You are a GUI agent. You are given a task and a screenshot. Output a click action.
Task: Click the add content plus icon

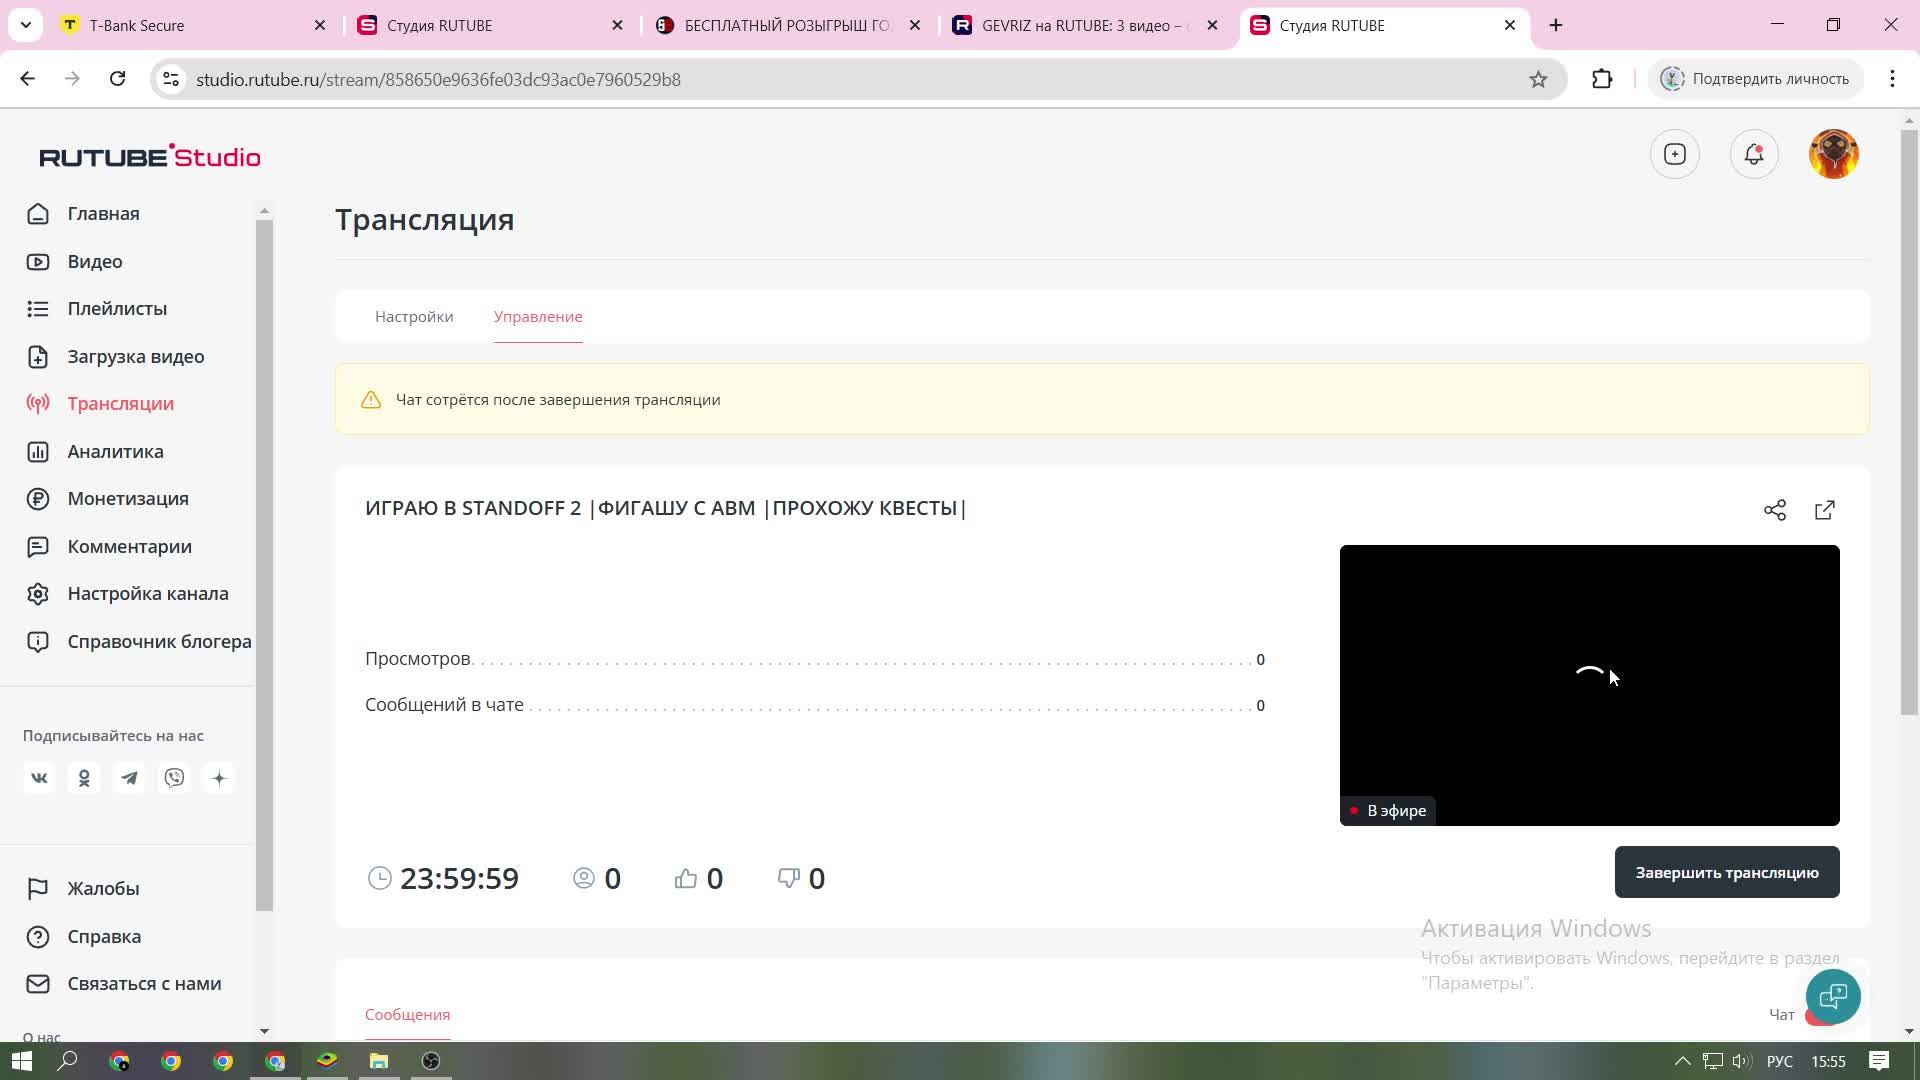coord(1677,154)
